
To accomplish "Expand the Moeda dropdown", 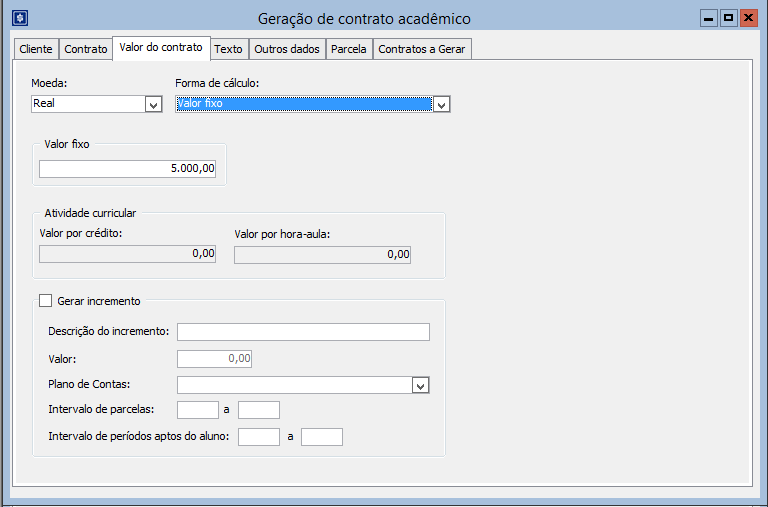I will point(153,104).
